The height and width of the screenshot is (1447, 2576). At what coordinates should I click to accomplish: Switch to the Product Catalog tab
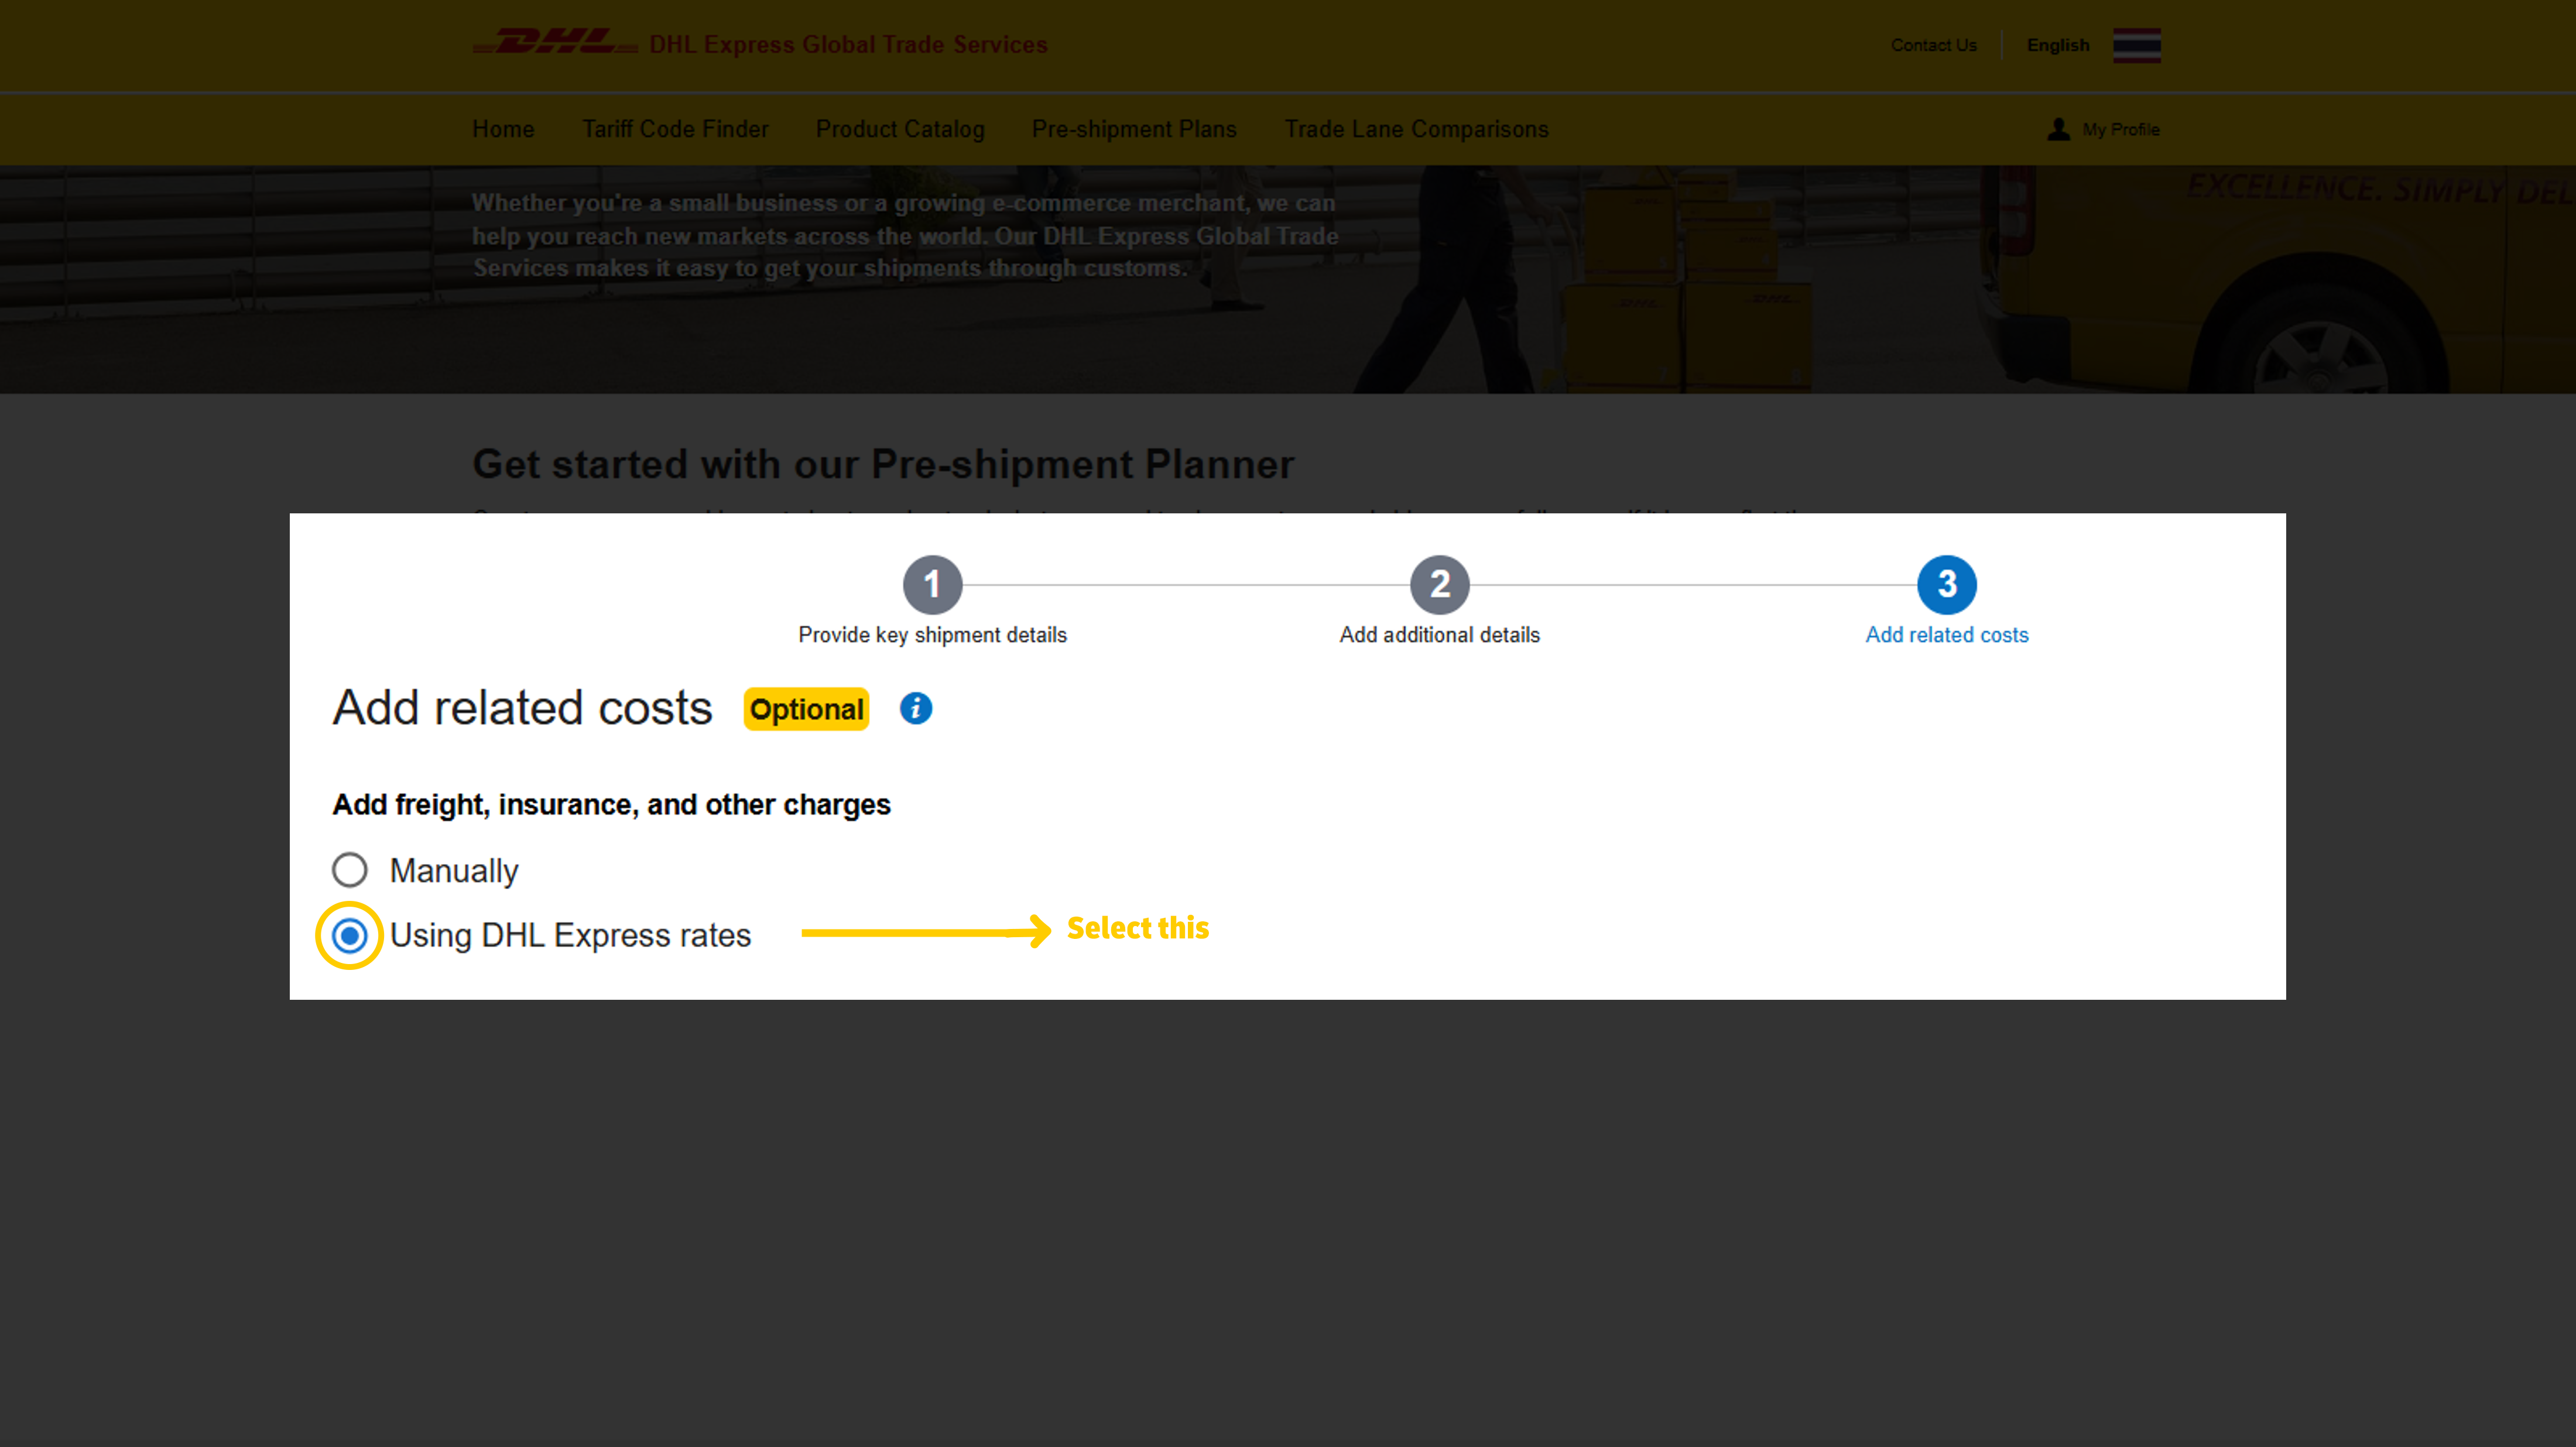899,129
